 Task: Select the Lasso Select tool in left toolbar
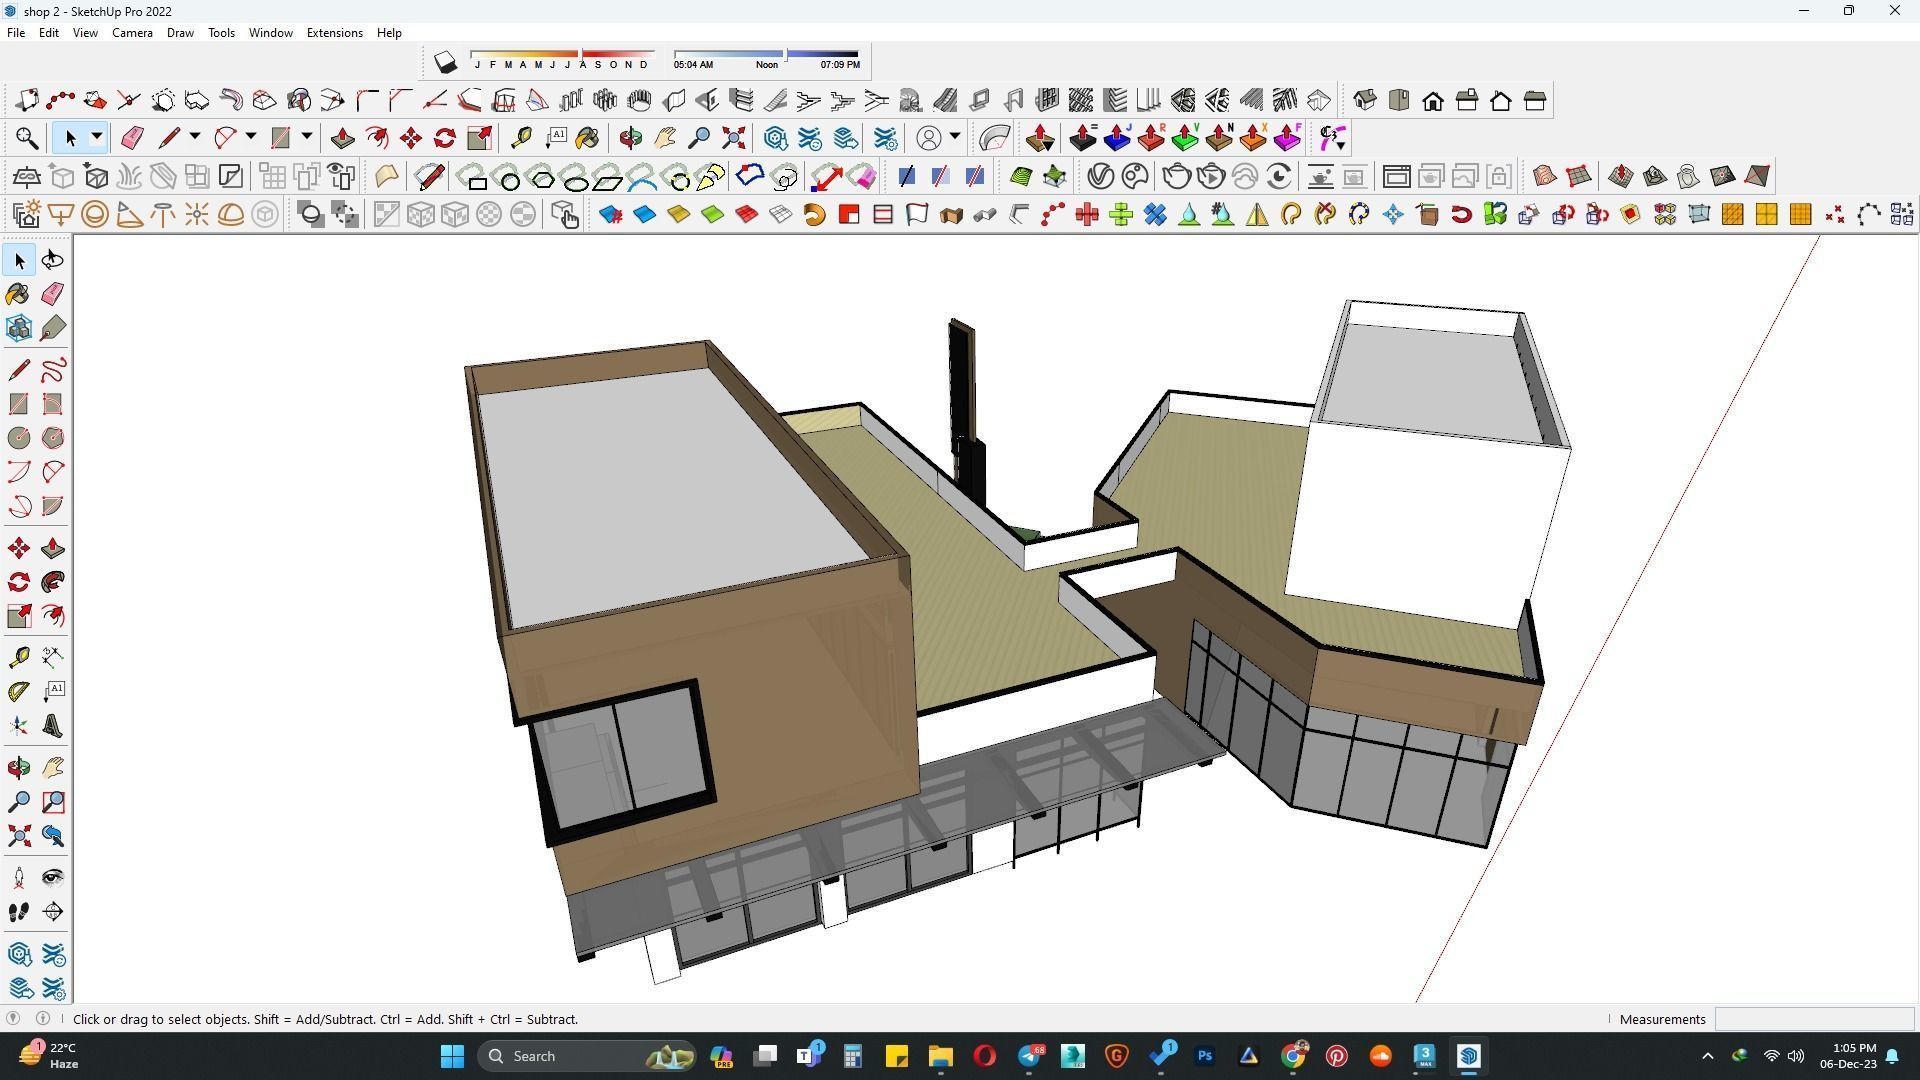tap(53, 260)
